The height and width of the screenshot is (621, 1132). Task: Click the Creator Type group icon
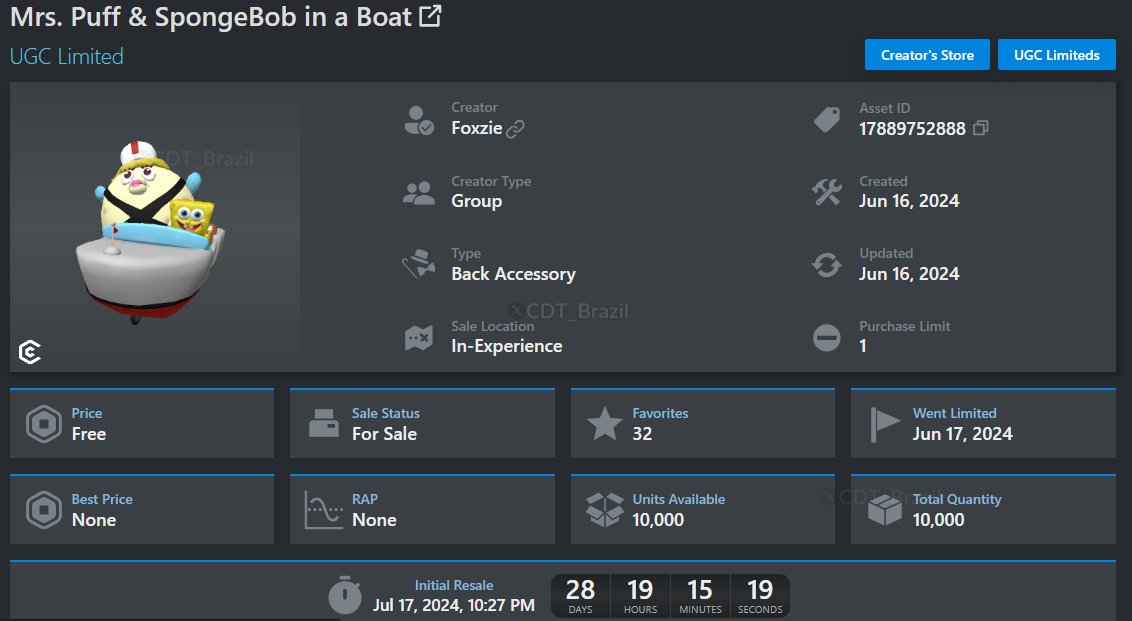point(419,193)
